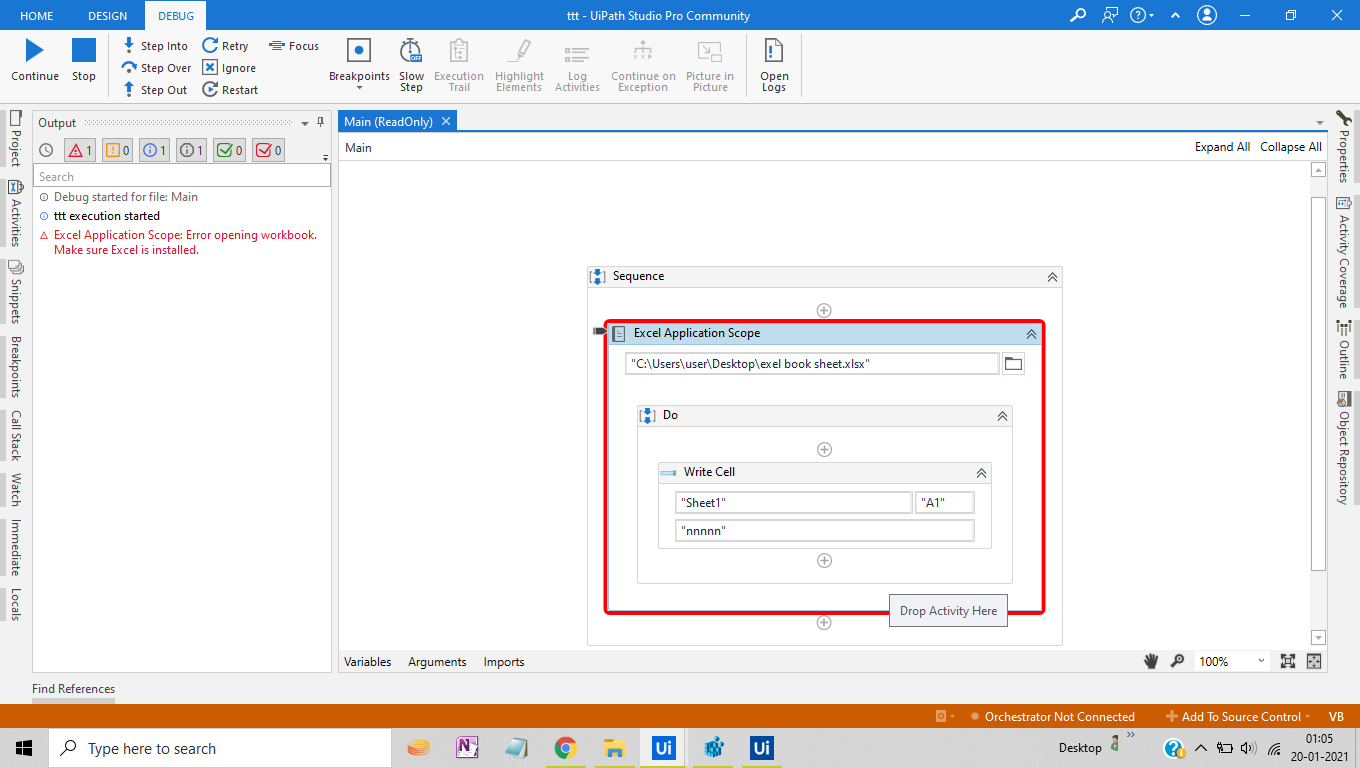Screen dimensions: 1360x768
Task: Ignore the current exception
Action: coord(229,68)
